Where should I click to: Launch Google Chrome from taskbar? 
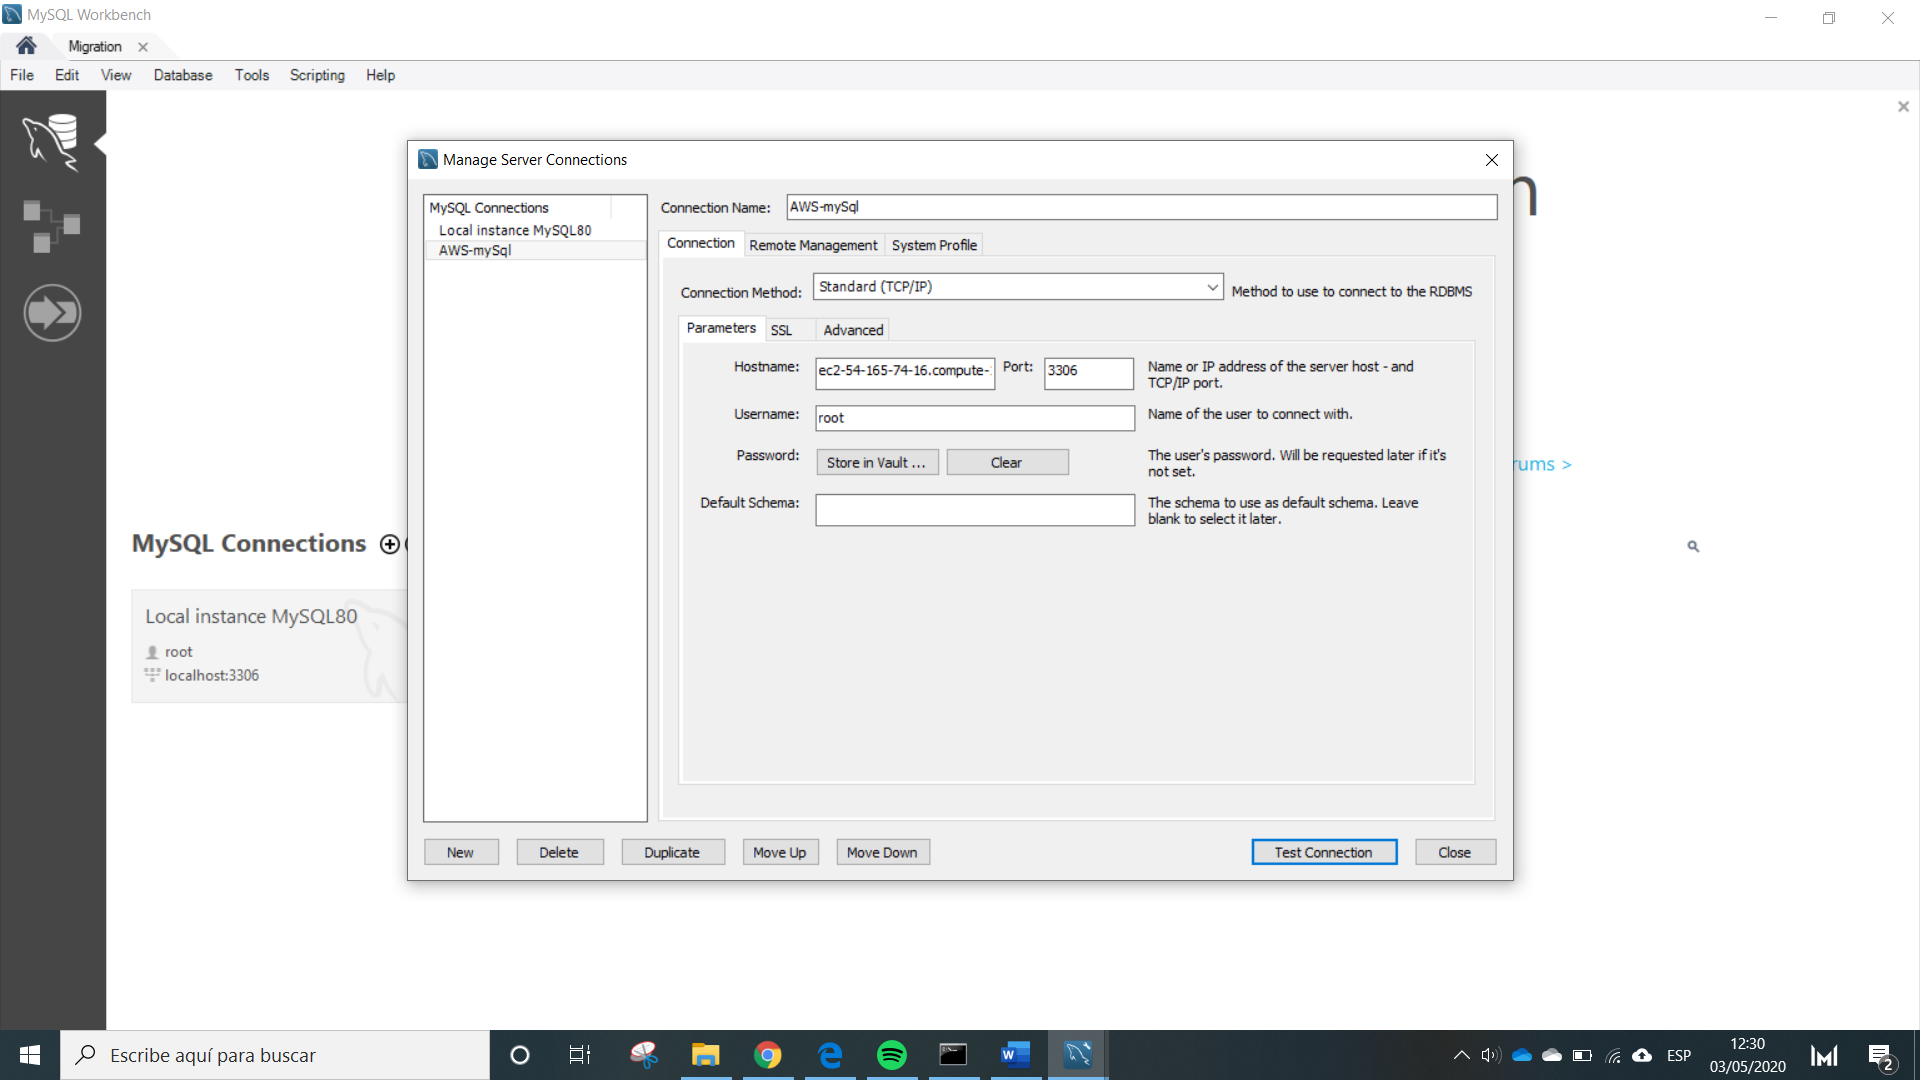[x=768, y=1055]
